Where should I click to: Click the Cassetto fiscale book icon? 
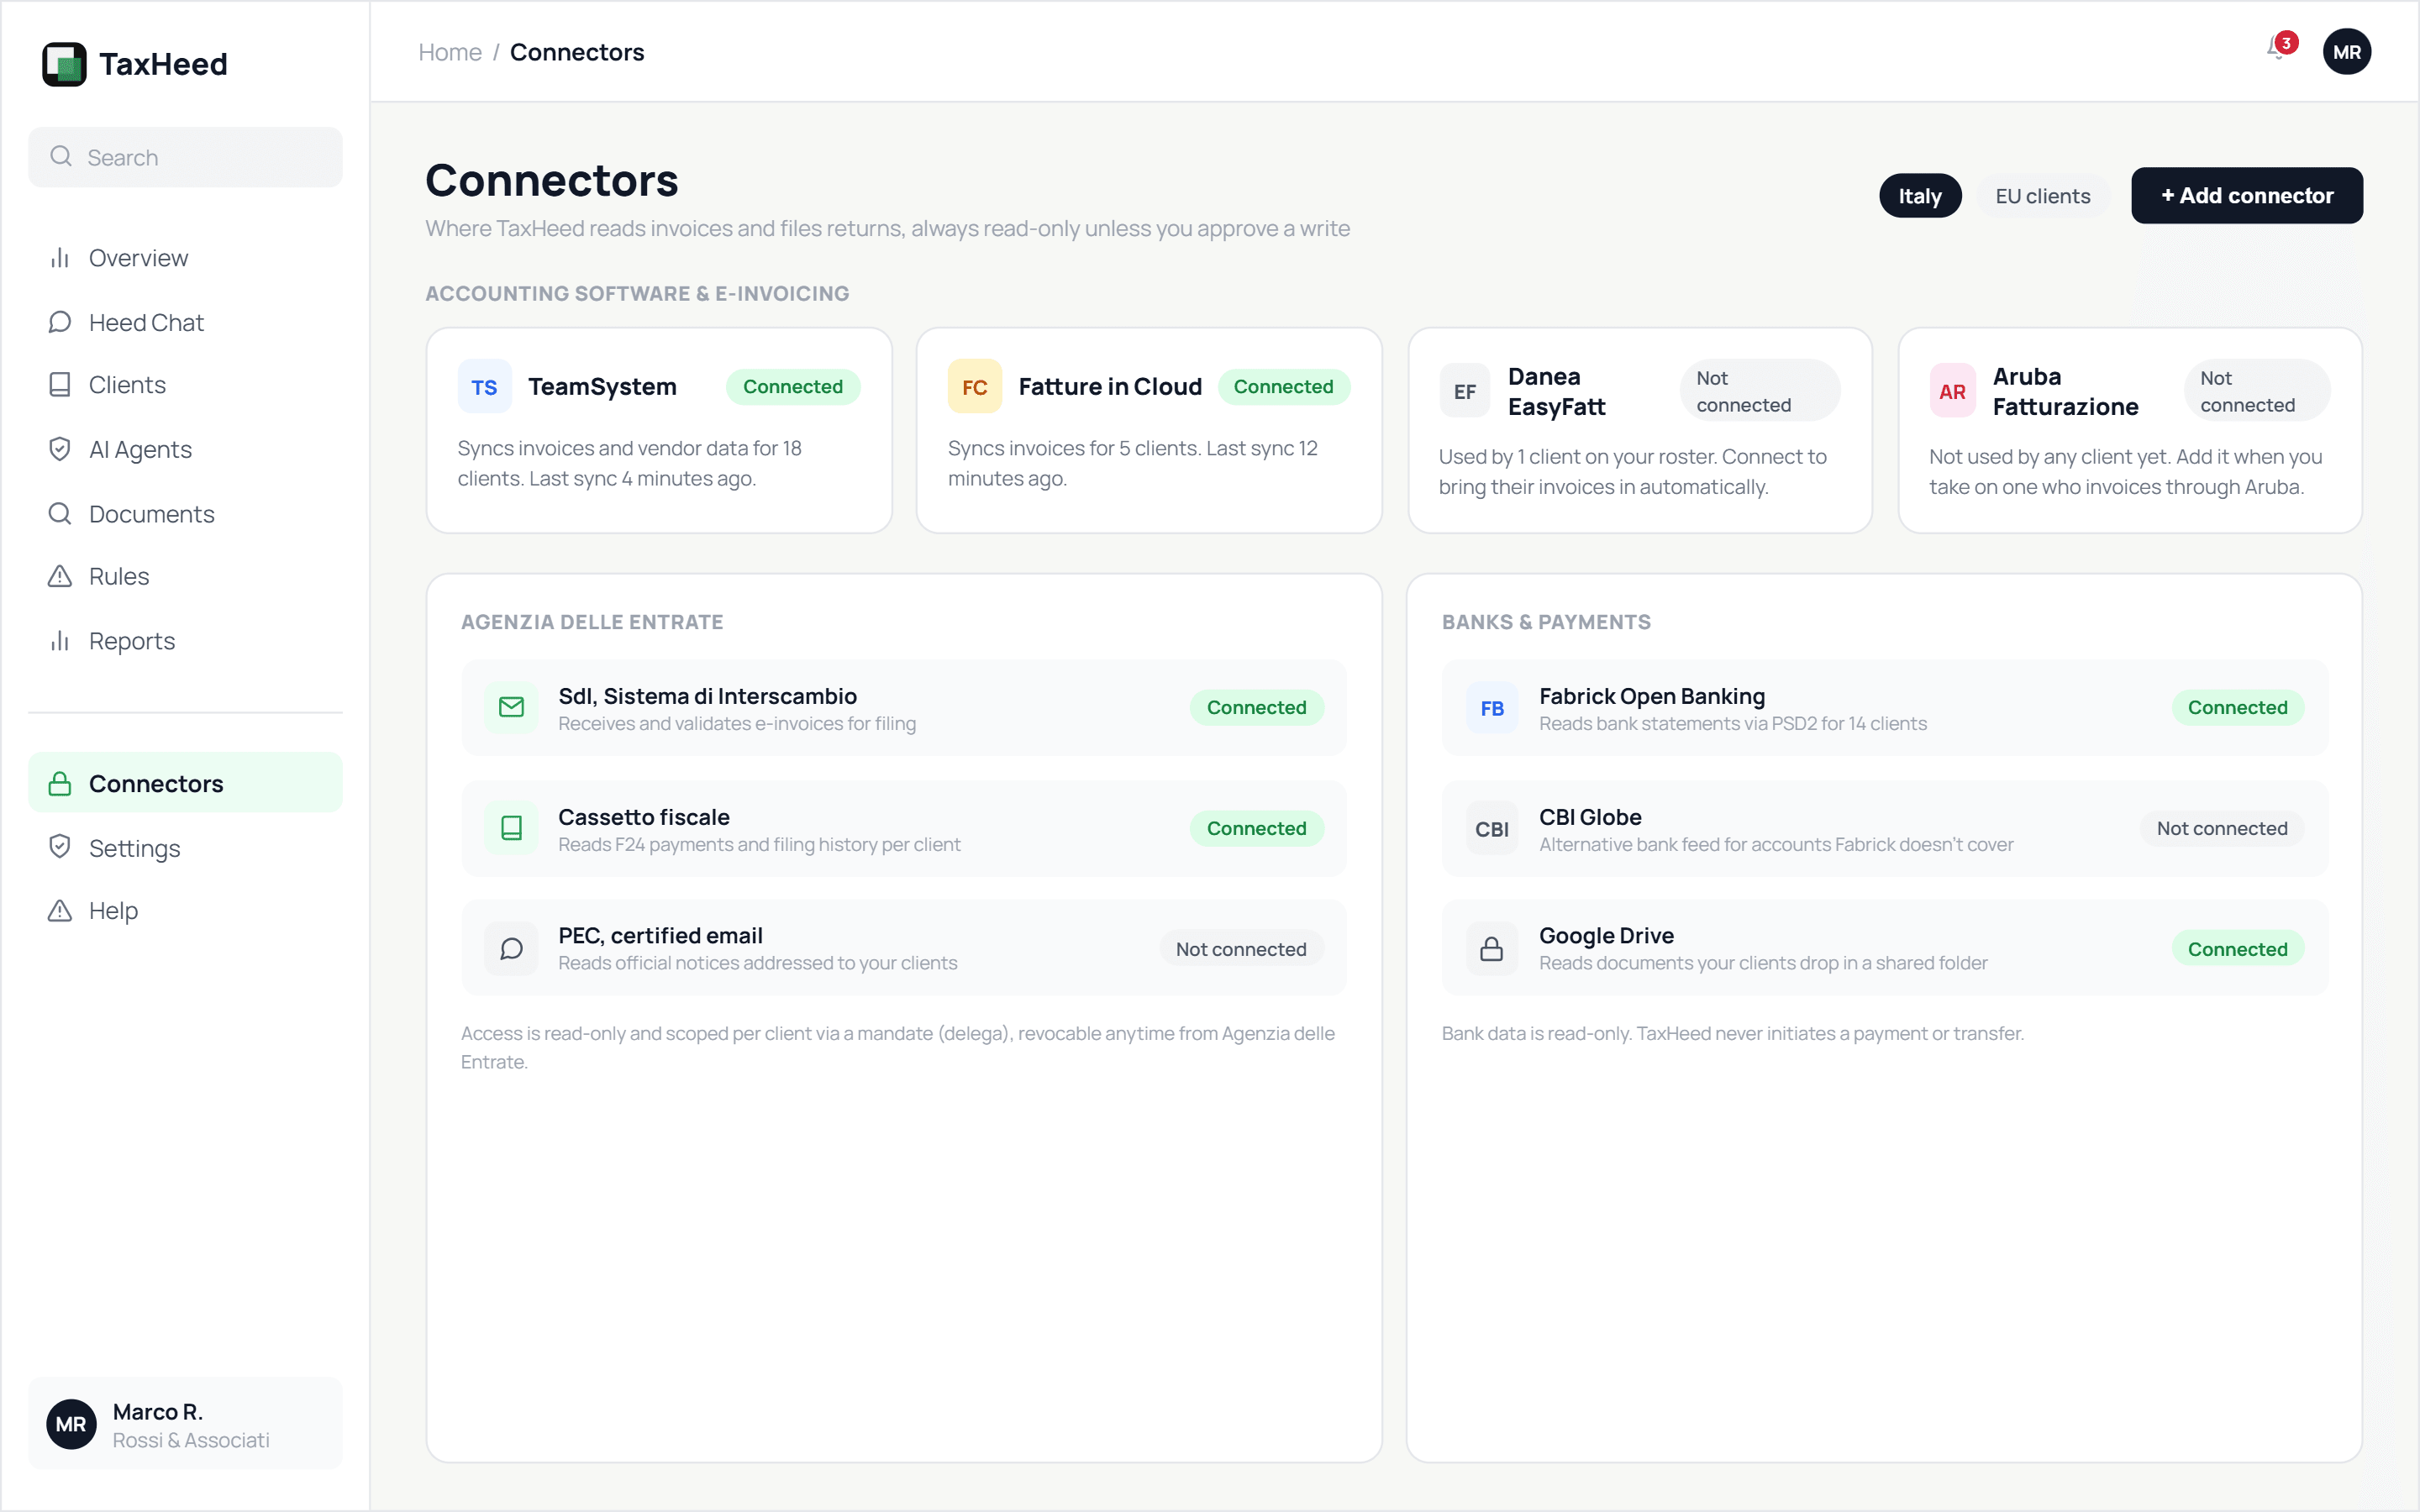[x=511, y=828]
